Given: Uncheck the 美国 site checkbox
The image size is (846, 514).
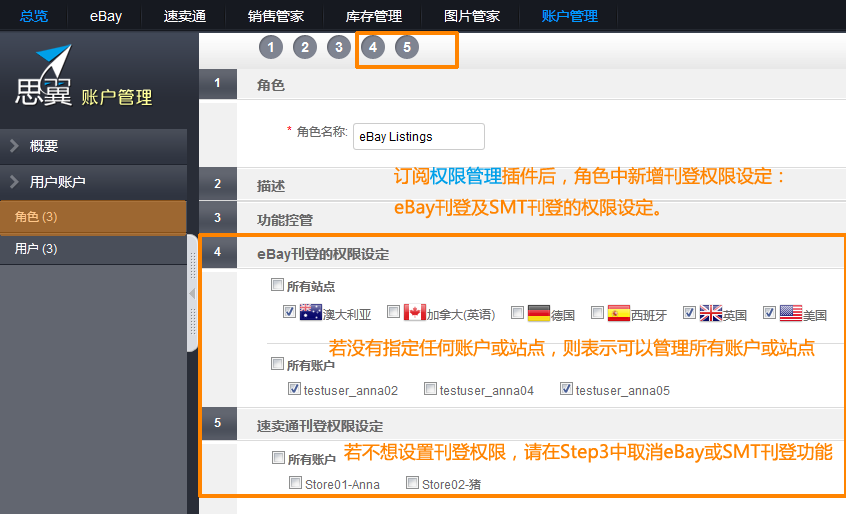Looking at the screenshot, I should (x=769, y=312).
